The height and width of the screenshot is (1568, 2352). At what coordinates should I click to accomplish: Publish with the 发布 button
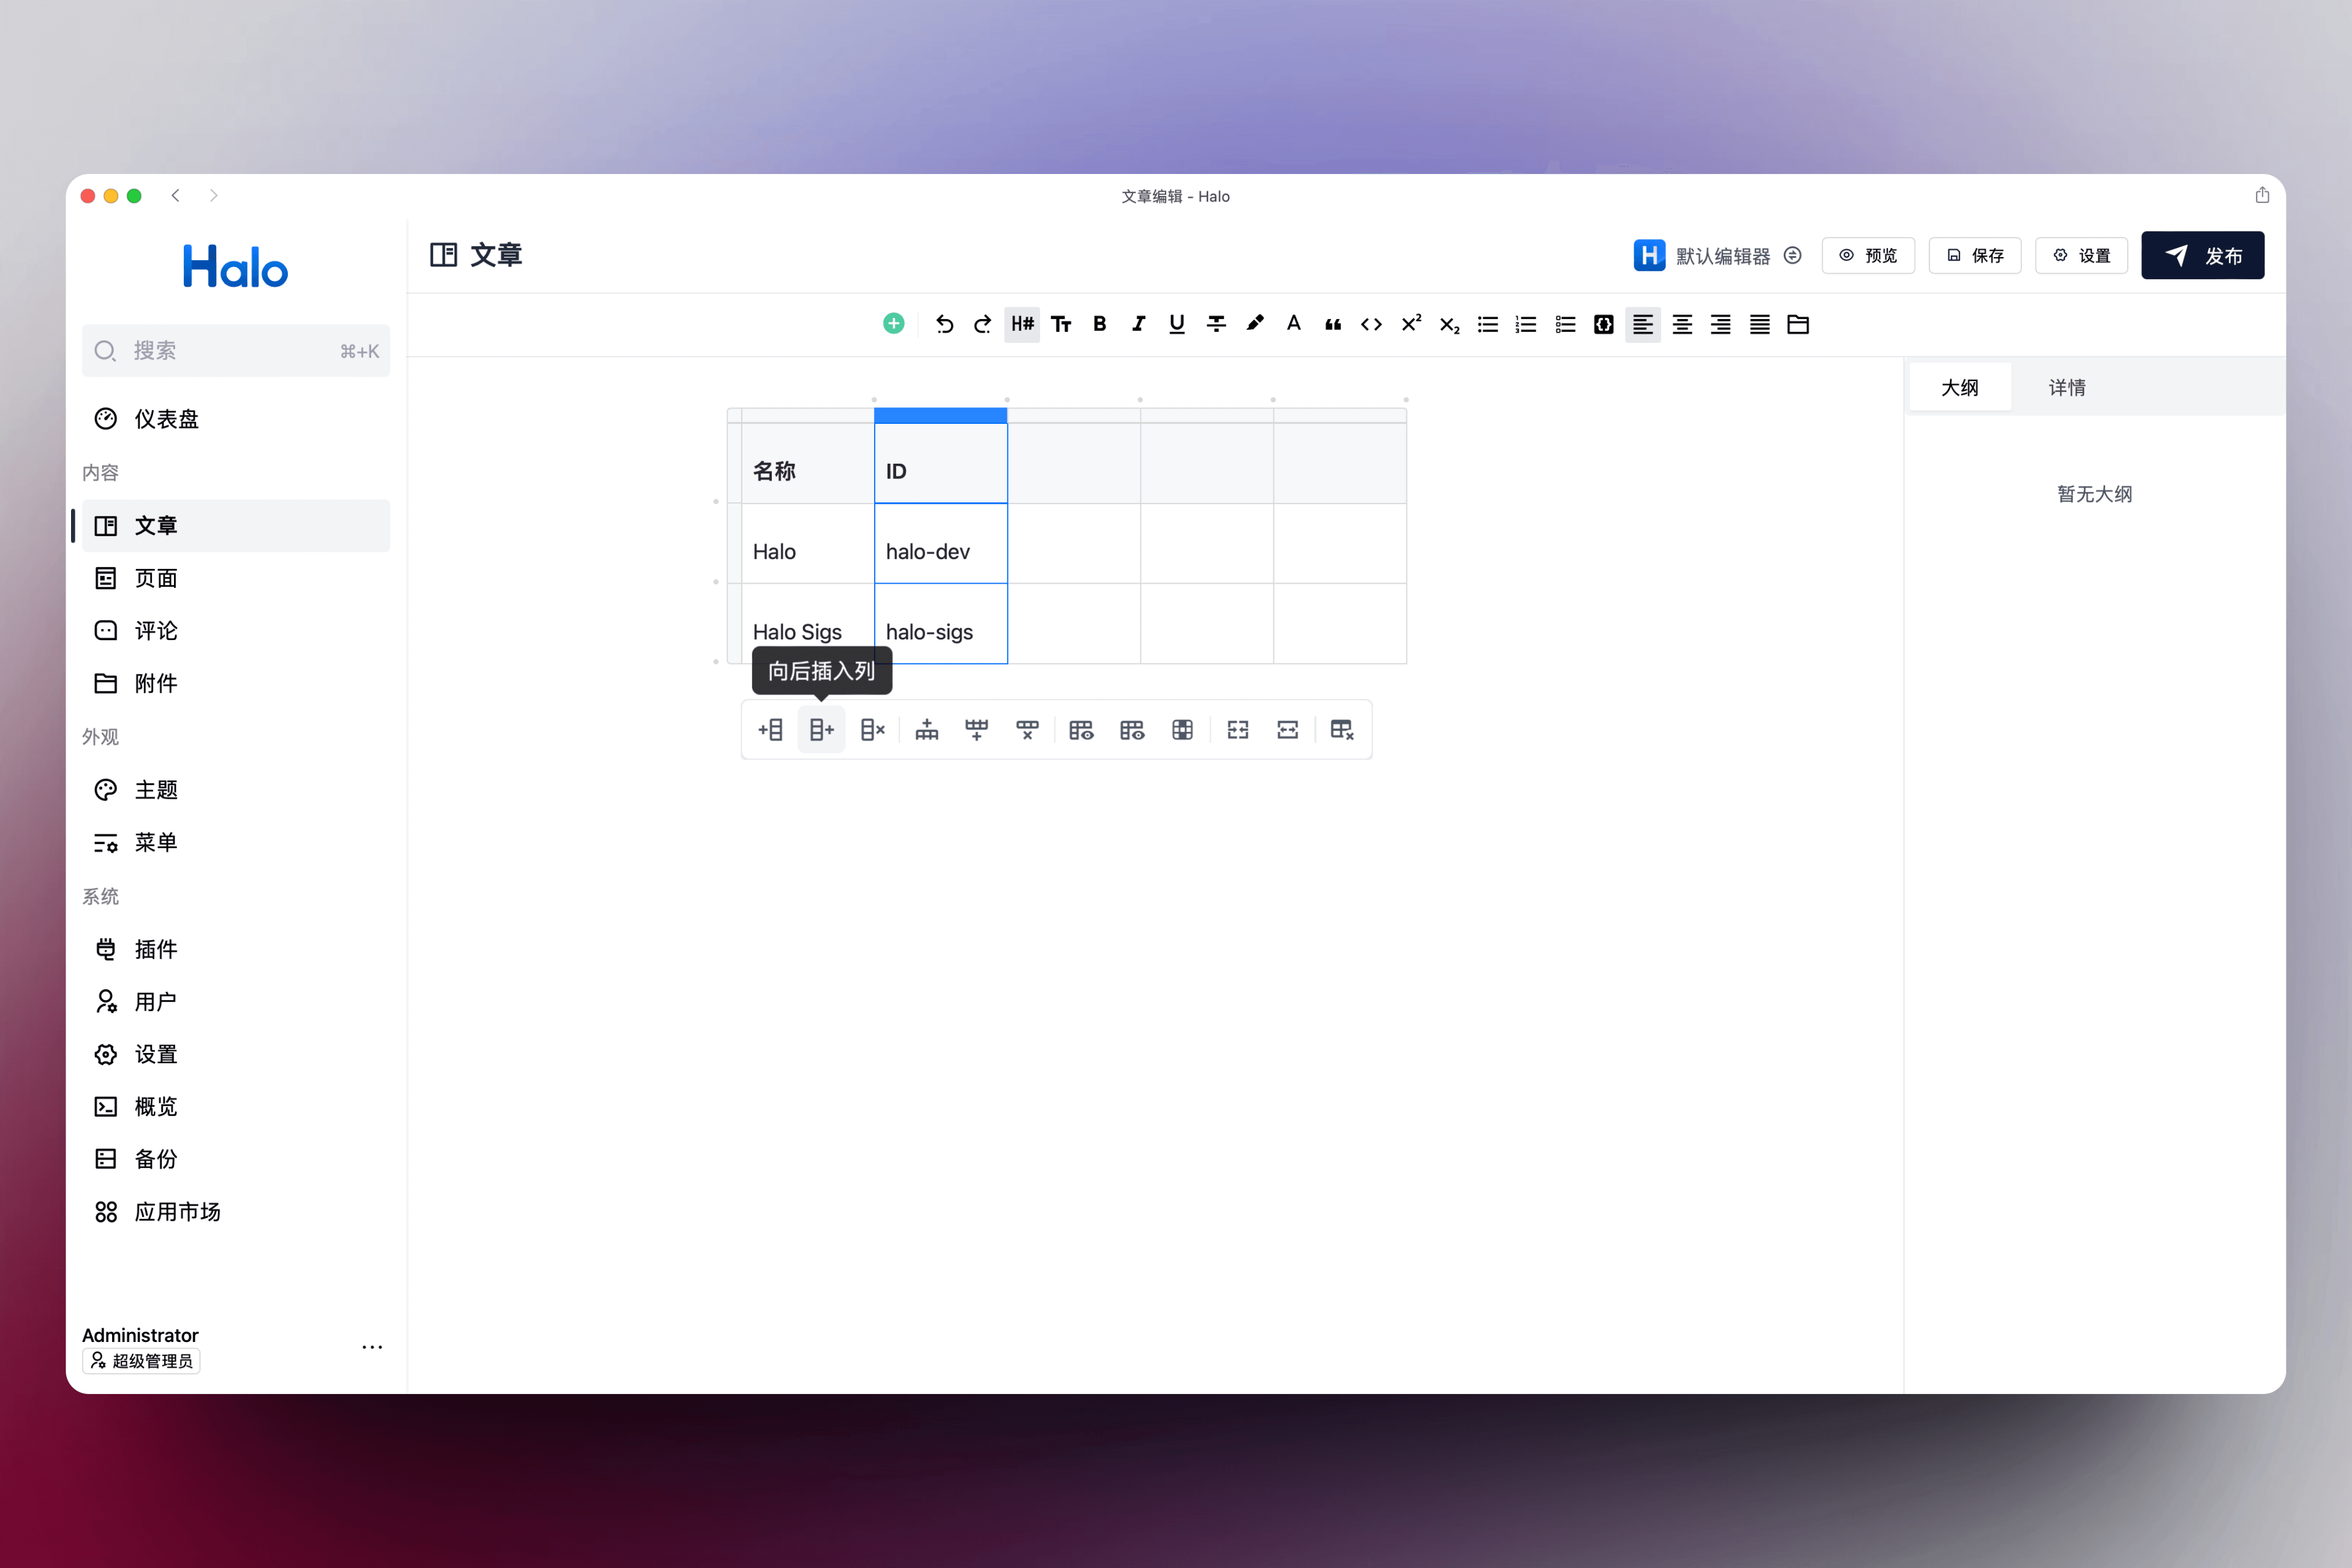[x=2203, y=256]
